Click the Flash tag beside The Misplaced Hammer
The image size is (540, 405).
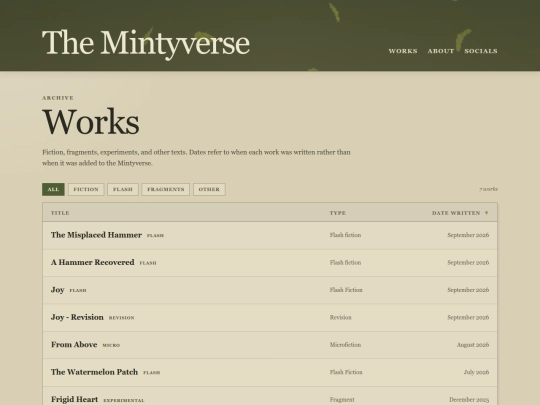[155, 236]
